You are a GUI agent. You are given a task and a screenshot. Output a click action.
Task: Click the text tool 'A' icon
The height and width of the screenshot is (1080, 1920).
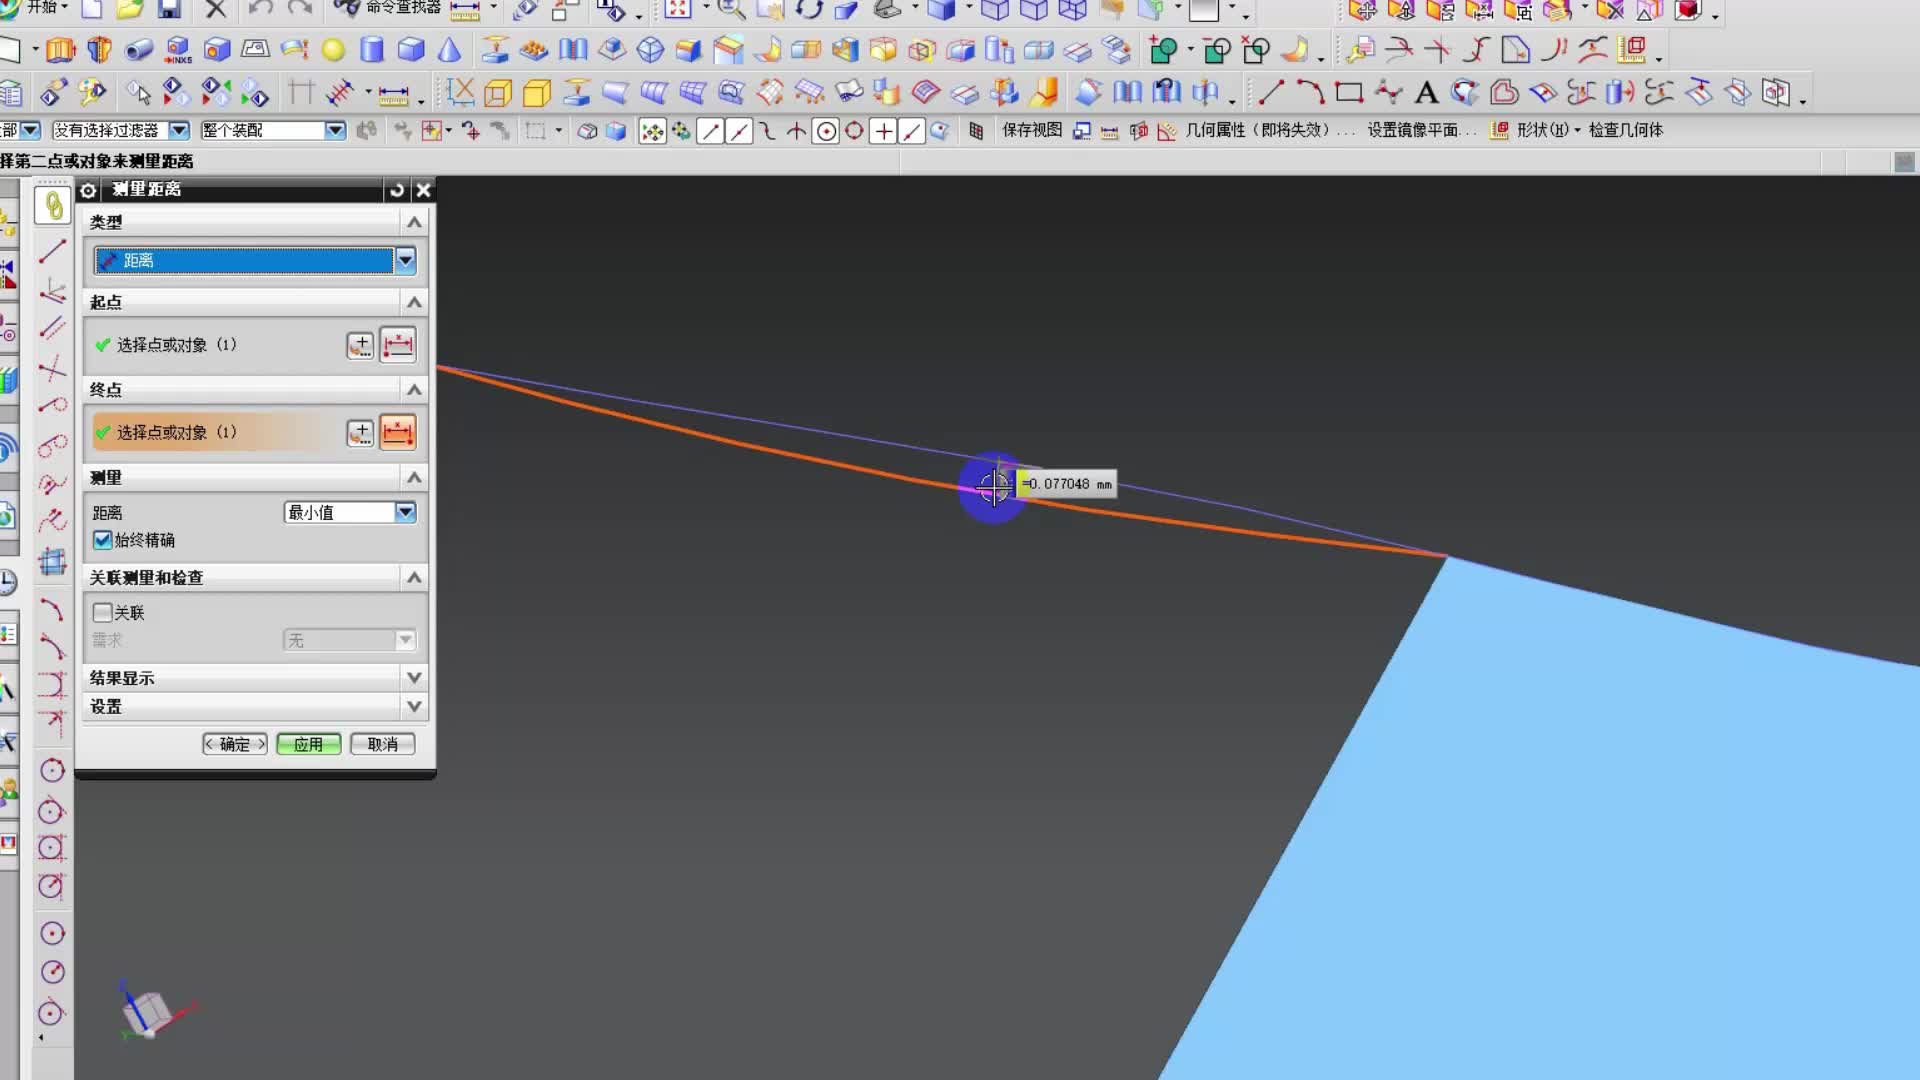click(x=1427, y=93)
